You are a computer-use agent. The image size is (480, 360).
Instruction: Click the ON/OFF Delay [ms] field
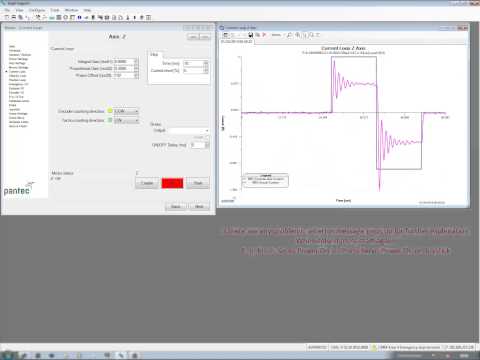pos(198,145)
